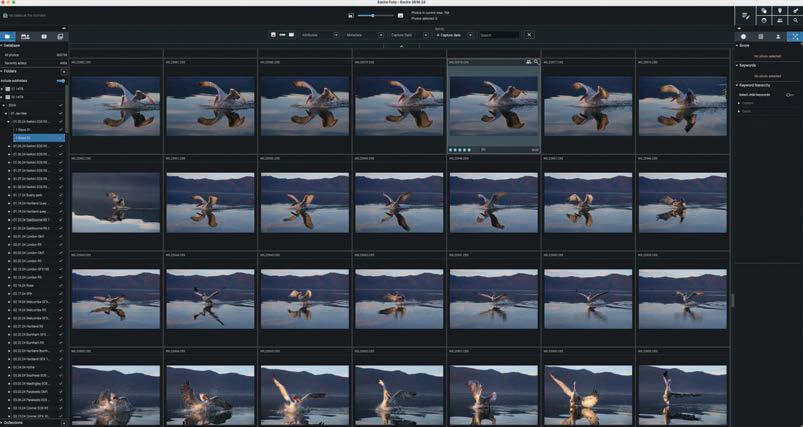The image size is (803, 427).
Task: Toggle the Include subfolders switch
Action: click(61, 80)
